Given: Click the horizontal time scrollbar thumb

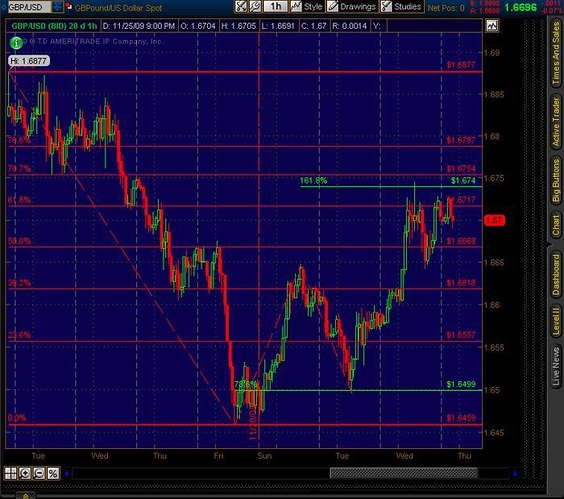Looking at the screenshot, I should click(404, 473).
